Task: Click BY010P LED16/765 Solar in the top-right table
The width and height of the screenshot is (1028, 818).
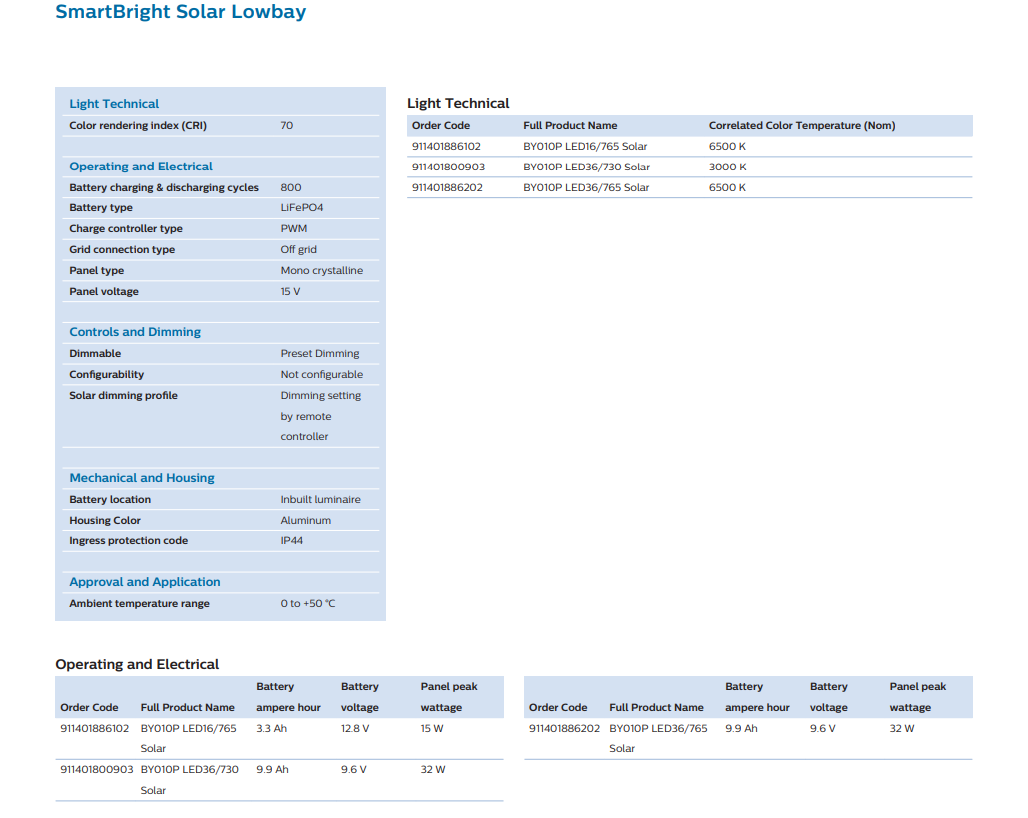Action: tap(585, 147)
